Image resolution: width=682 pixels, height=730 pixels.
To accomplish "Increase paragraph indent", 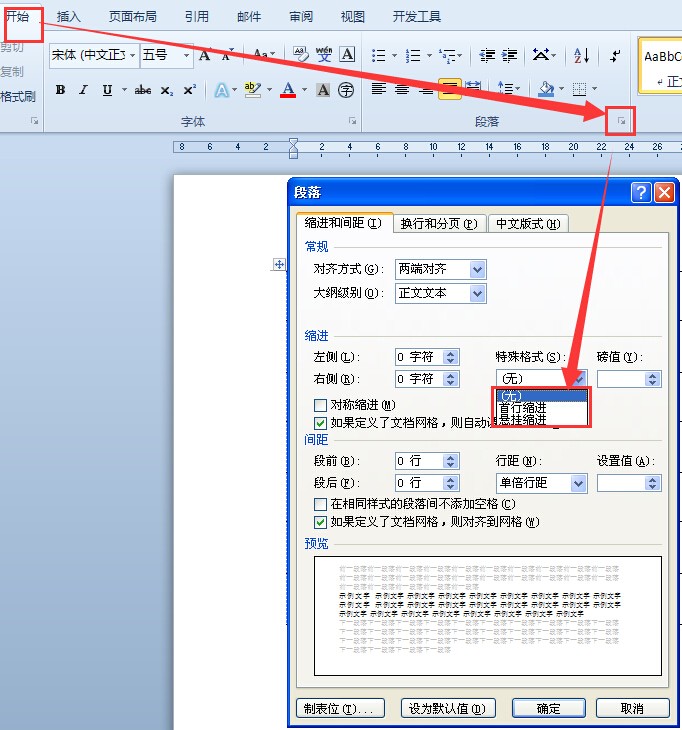I will (x=509, y=56).
